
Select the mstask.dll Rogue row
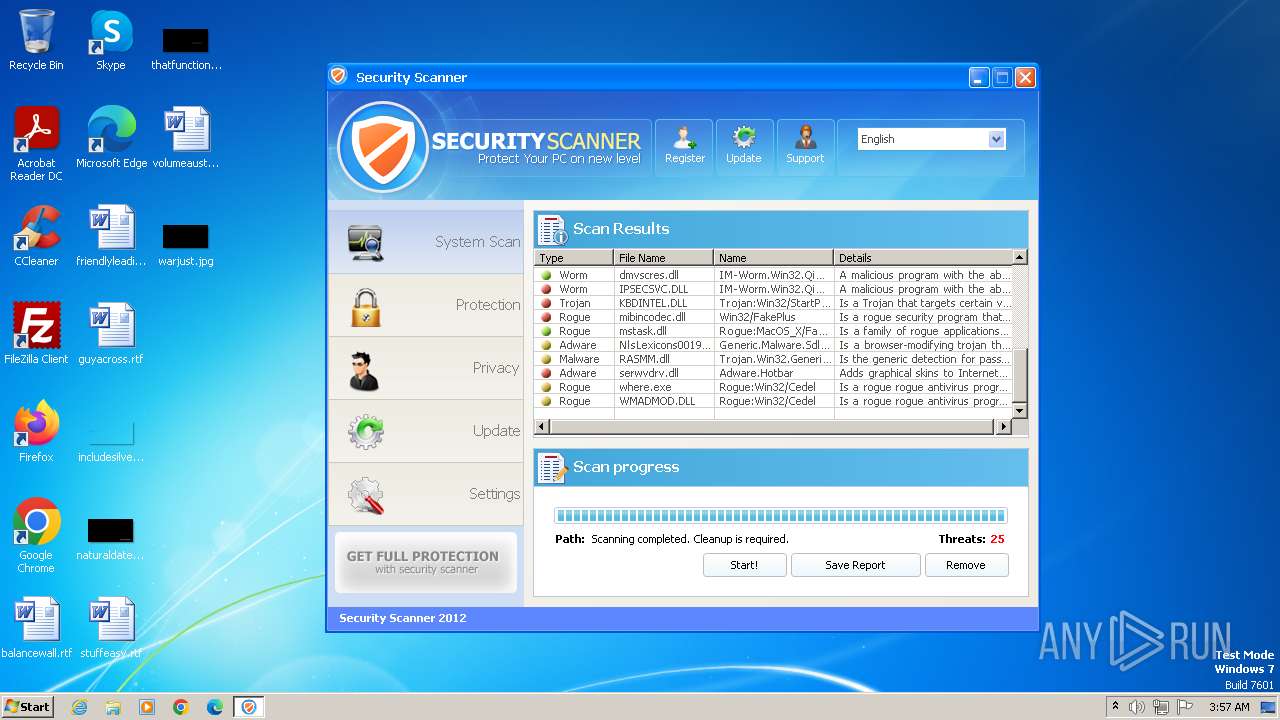tap(774, 331)
